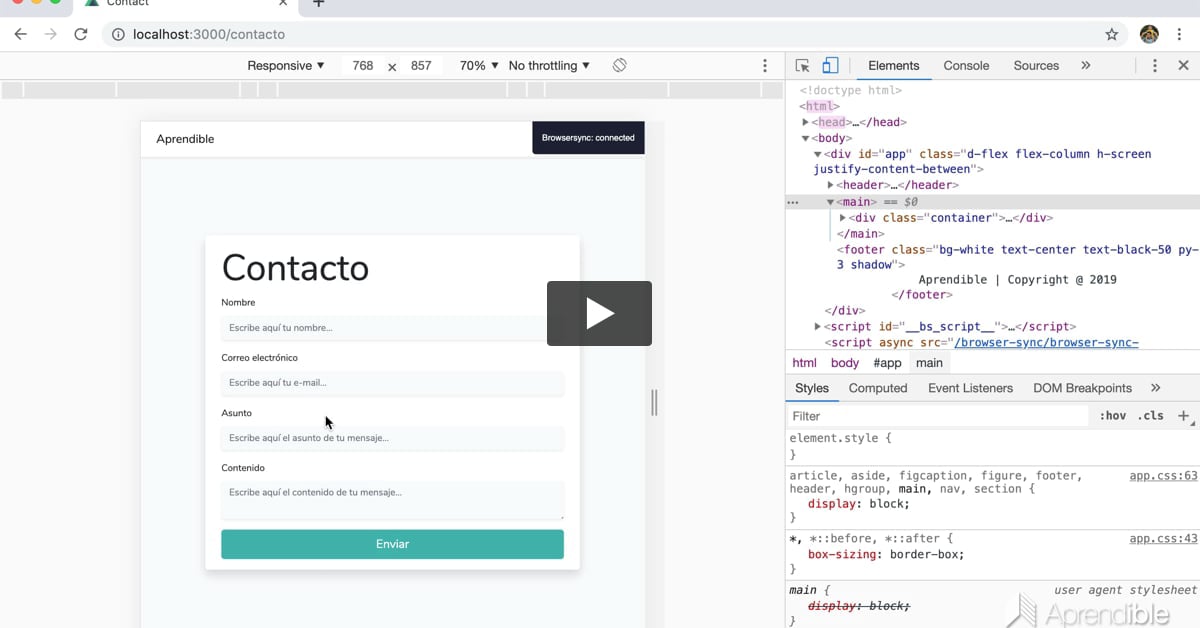Screen dimensions: 1200x628
Task: Toggle the device toolbar icon in DevTools
Action: tap(830, 66)
